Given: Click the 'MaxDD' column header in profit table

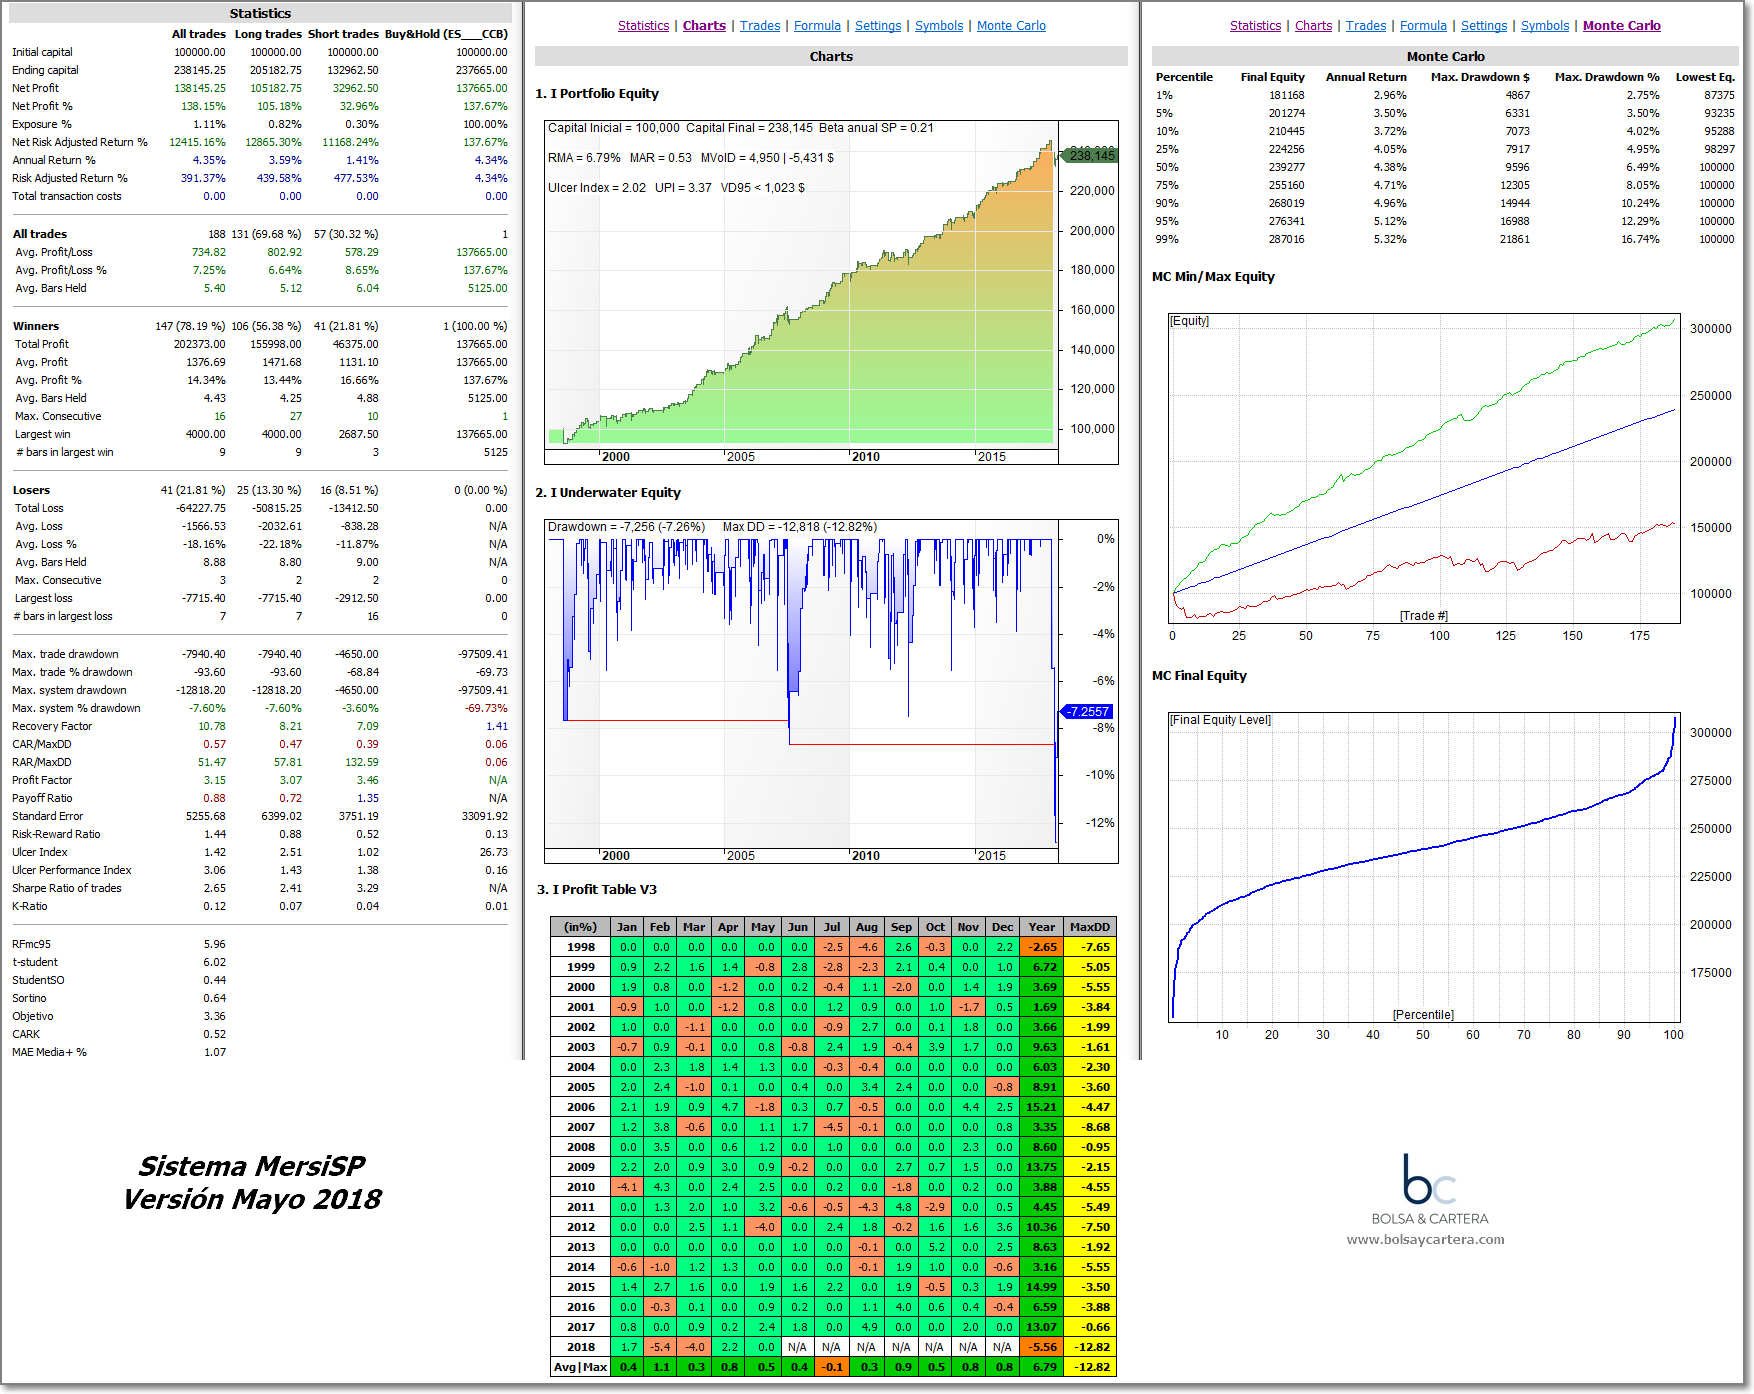Looking at the screenshot, I should pos(1090,927).
